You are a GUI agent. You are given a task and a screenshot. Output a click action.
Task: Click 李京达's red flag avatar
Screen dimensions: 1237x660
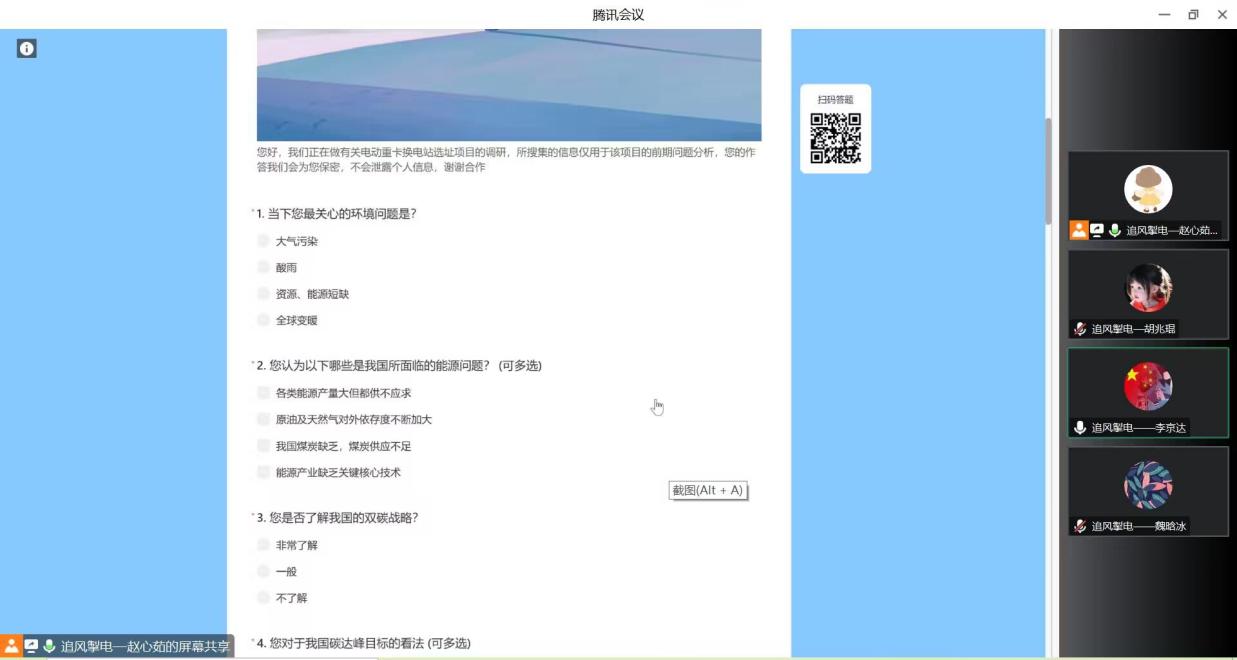(1147, 386)
